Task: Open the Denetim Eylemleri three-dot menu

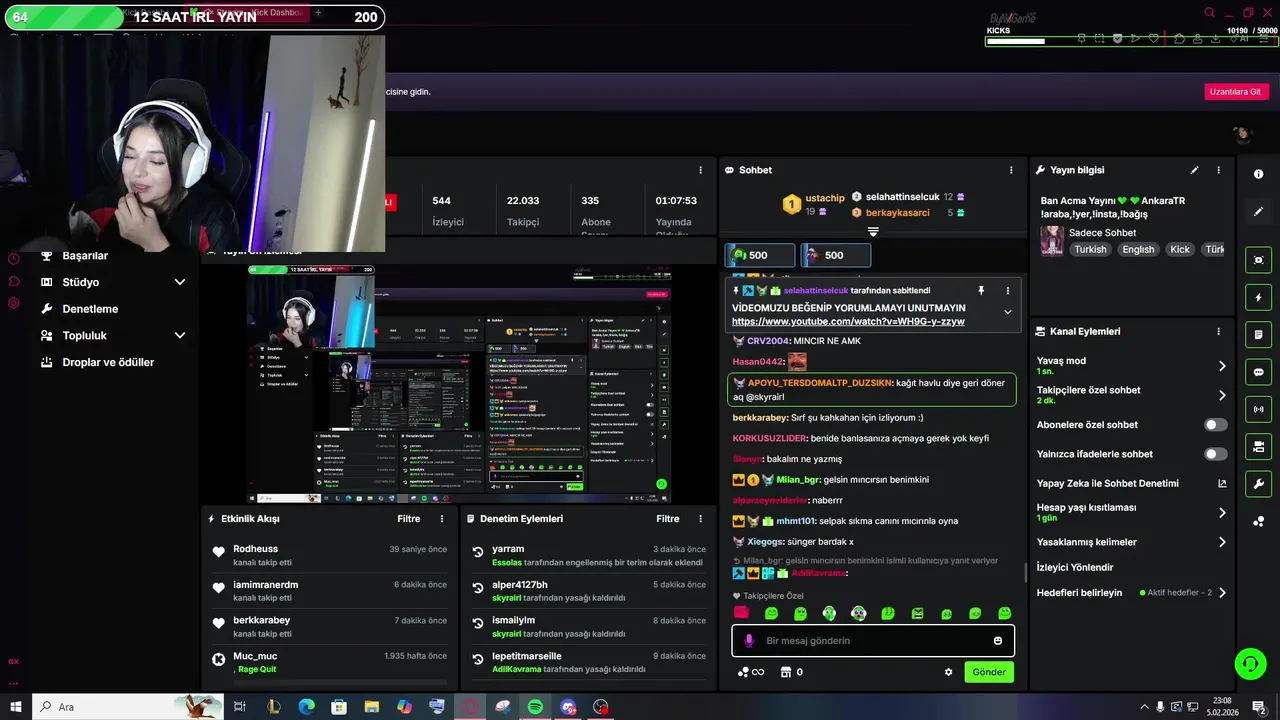Action: point(701,519)
